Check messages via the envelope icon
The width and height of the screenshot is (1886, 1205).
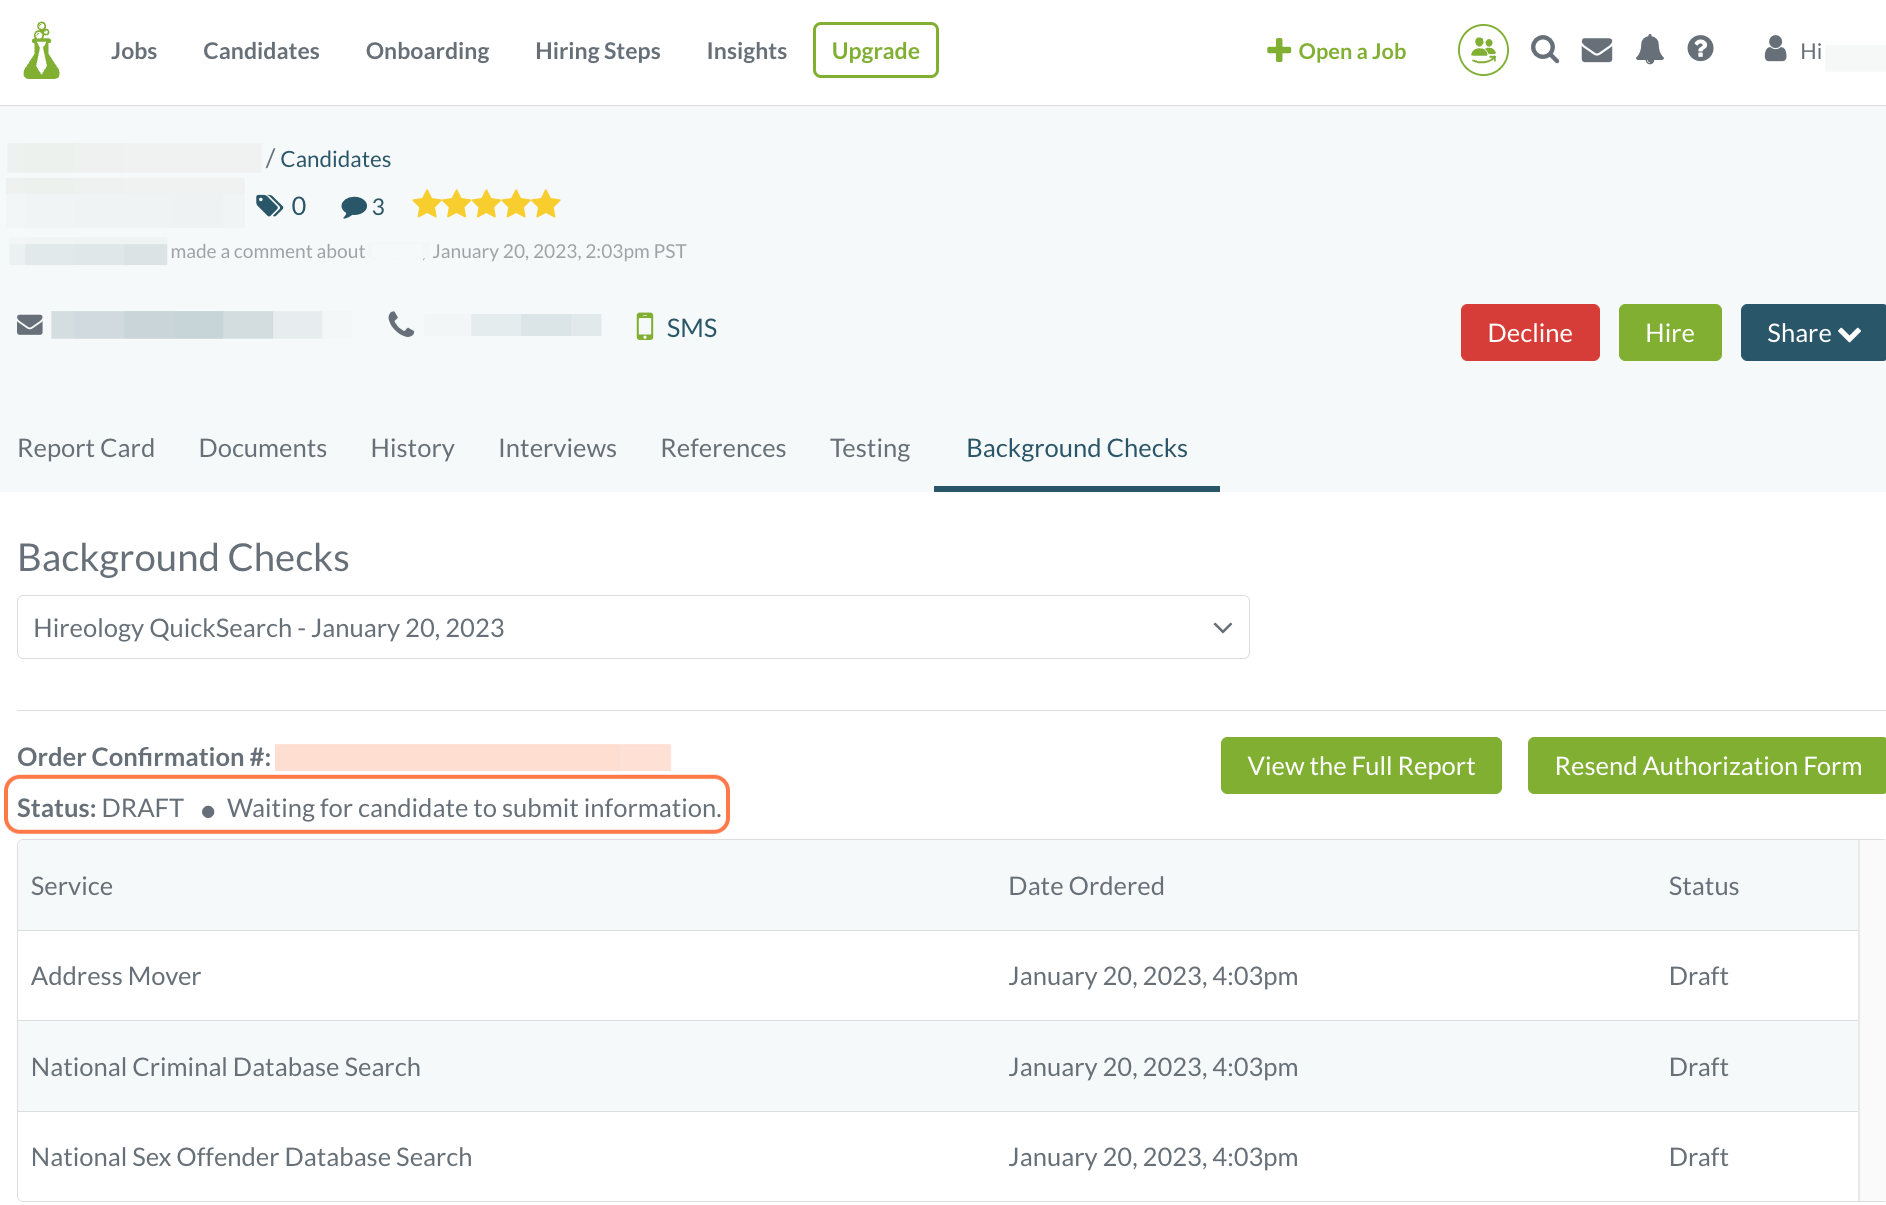point(1597,48)
